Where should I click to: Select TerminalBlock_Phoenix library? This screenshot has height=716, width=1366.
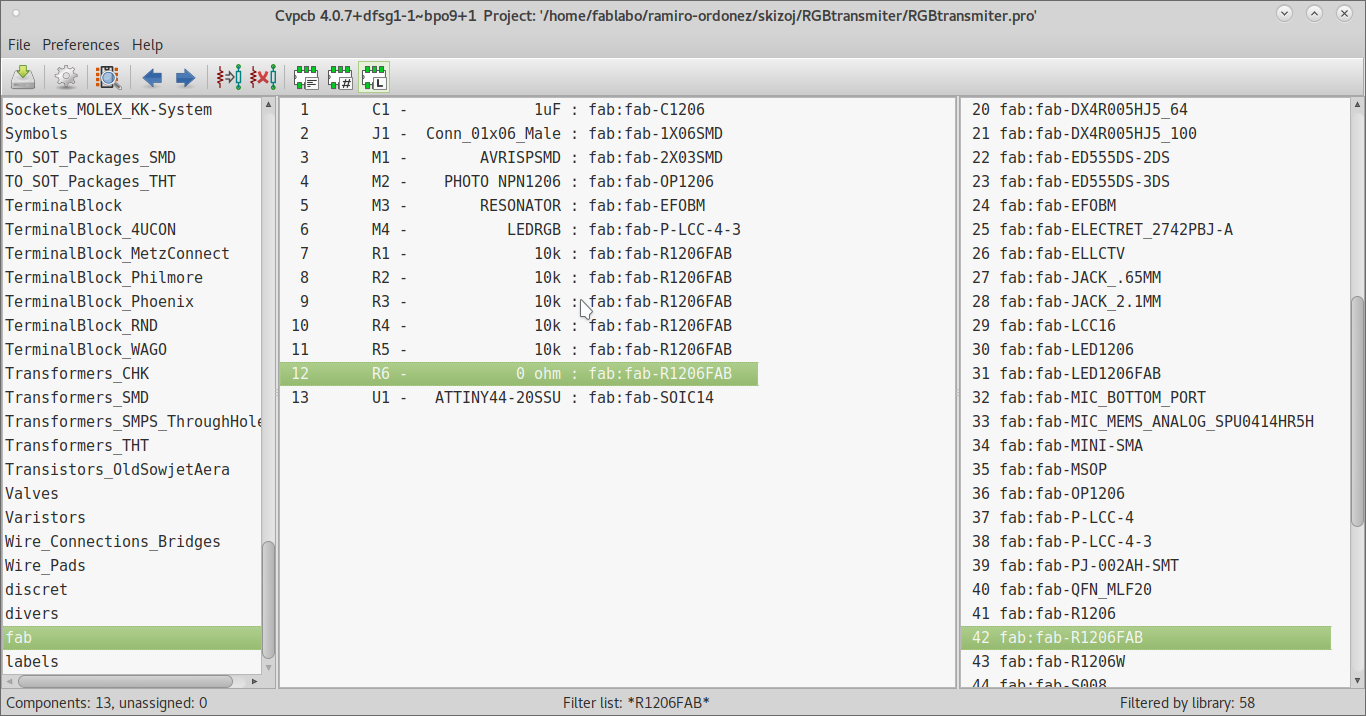point(131,301)
